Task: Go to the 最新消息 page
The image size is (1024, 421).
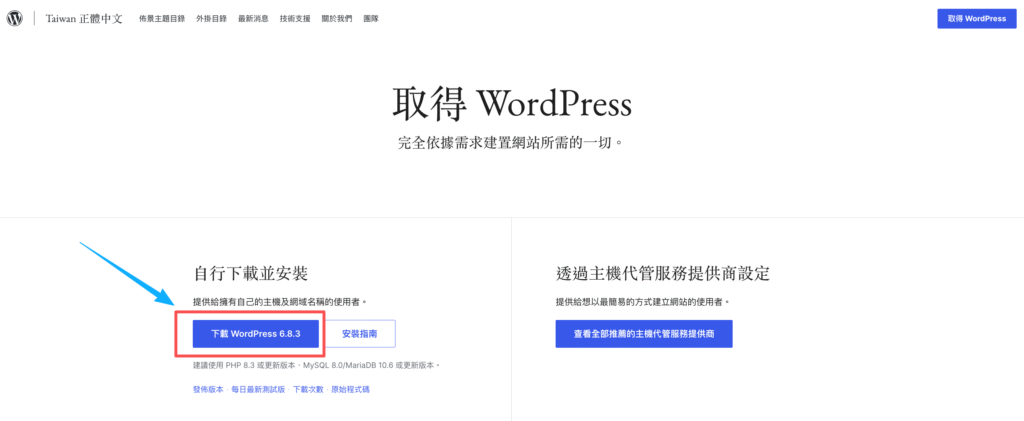Action: [253, 18]
